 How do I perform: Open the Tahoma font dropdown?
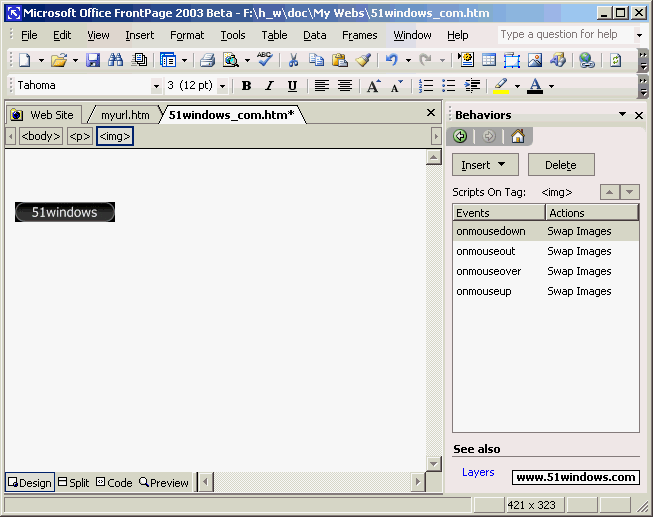tap(156, 86)
